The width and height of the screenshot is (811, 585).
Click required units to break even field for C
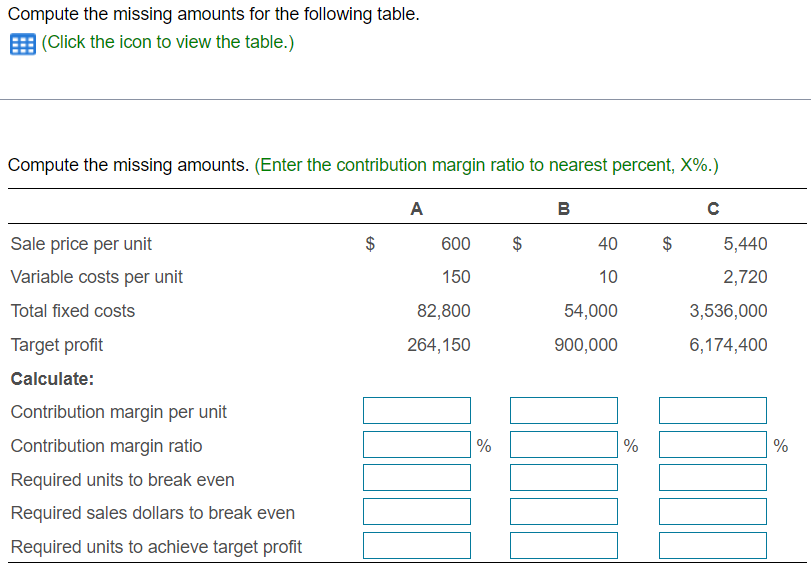pos(712,477)
